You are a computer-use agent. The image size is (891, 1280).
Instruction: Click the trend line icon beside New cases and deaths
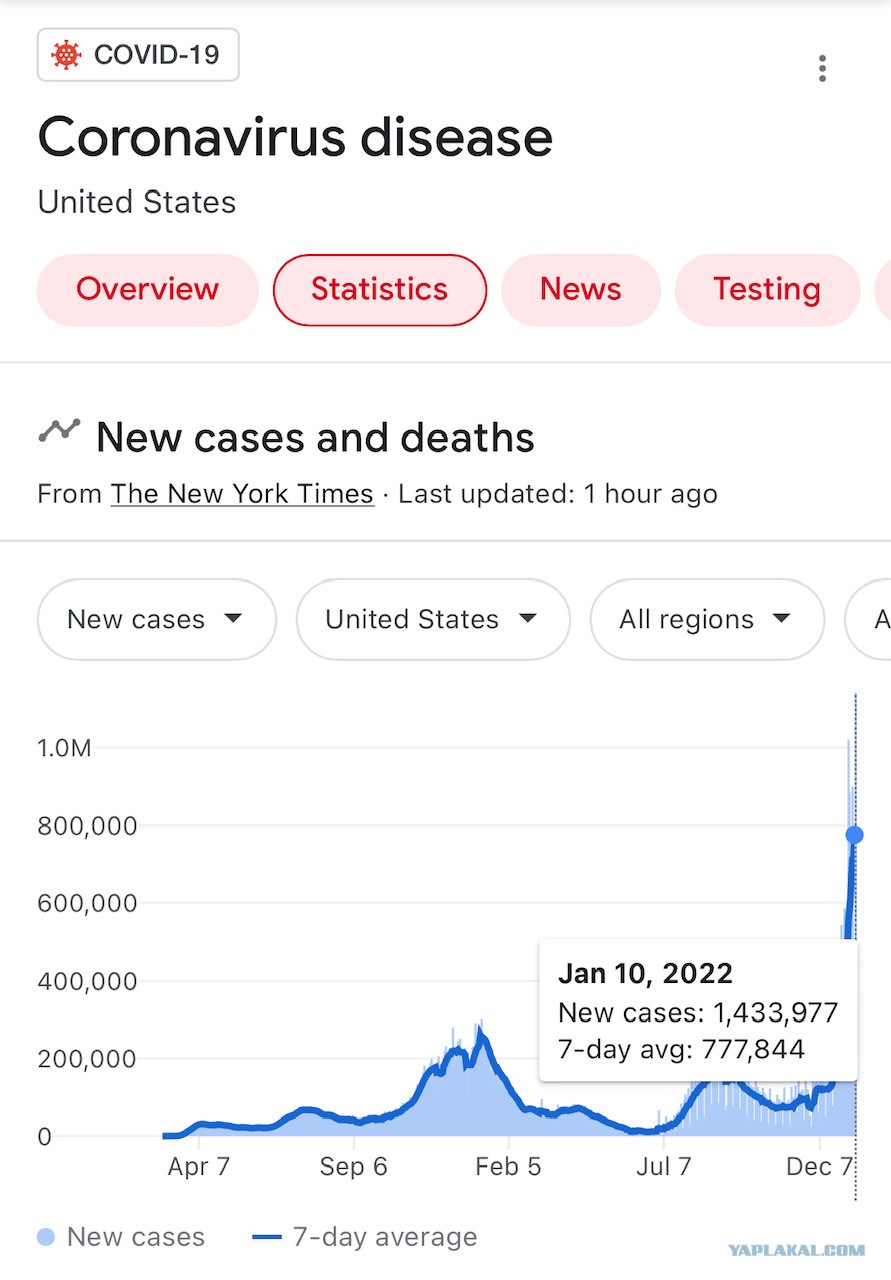tap(59, 431)
